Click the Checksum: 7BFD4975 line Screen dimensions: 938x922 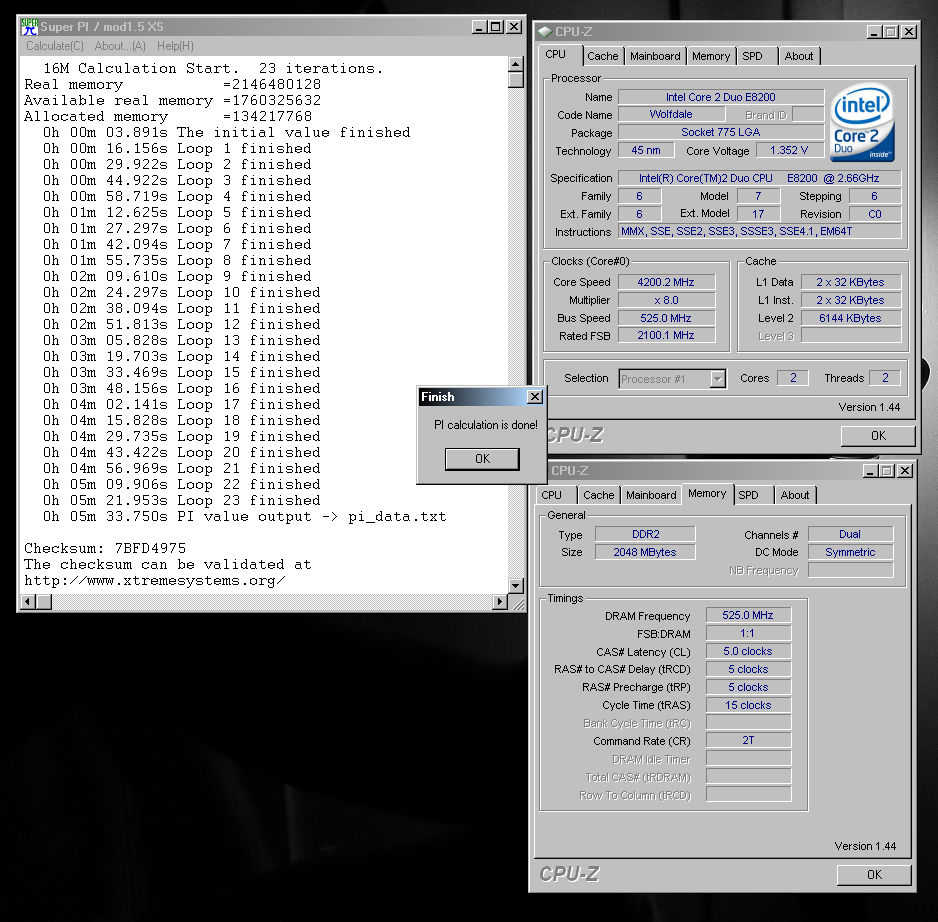pos(105,549)
